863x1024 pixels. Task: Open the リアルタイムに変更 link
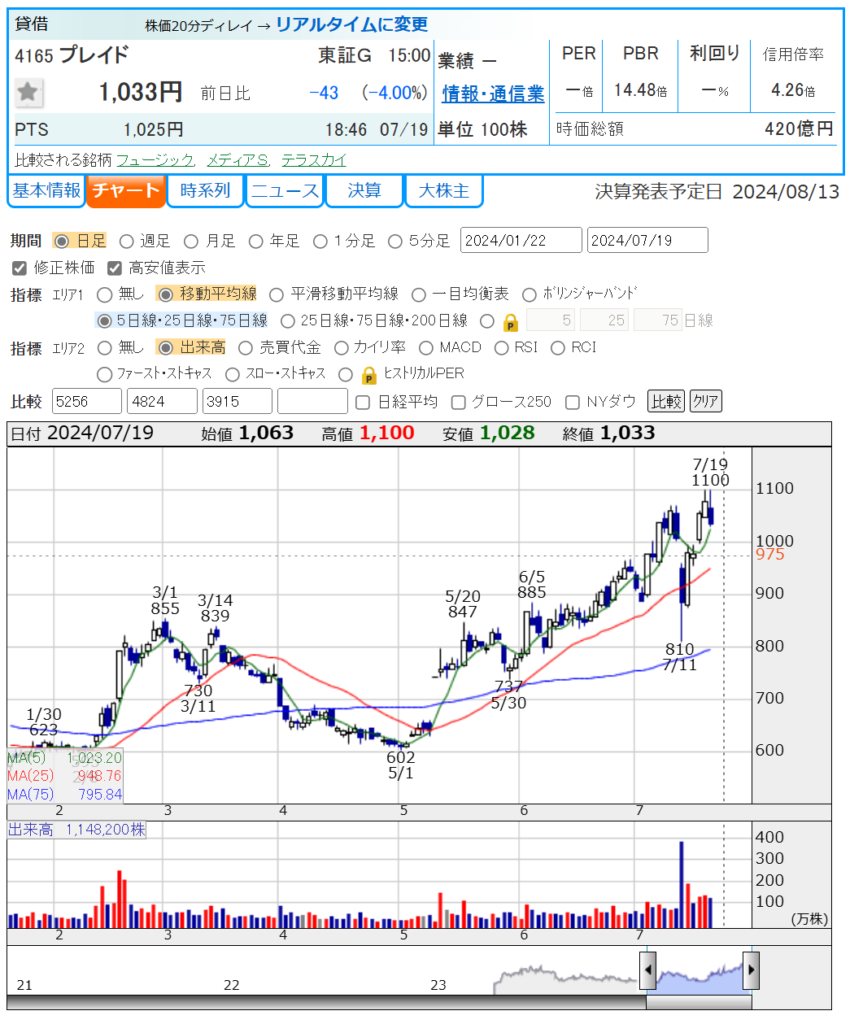click(x=351, y=24)
